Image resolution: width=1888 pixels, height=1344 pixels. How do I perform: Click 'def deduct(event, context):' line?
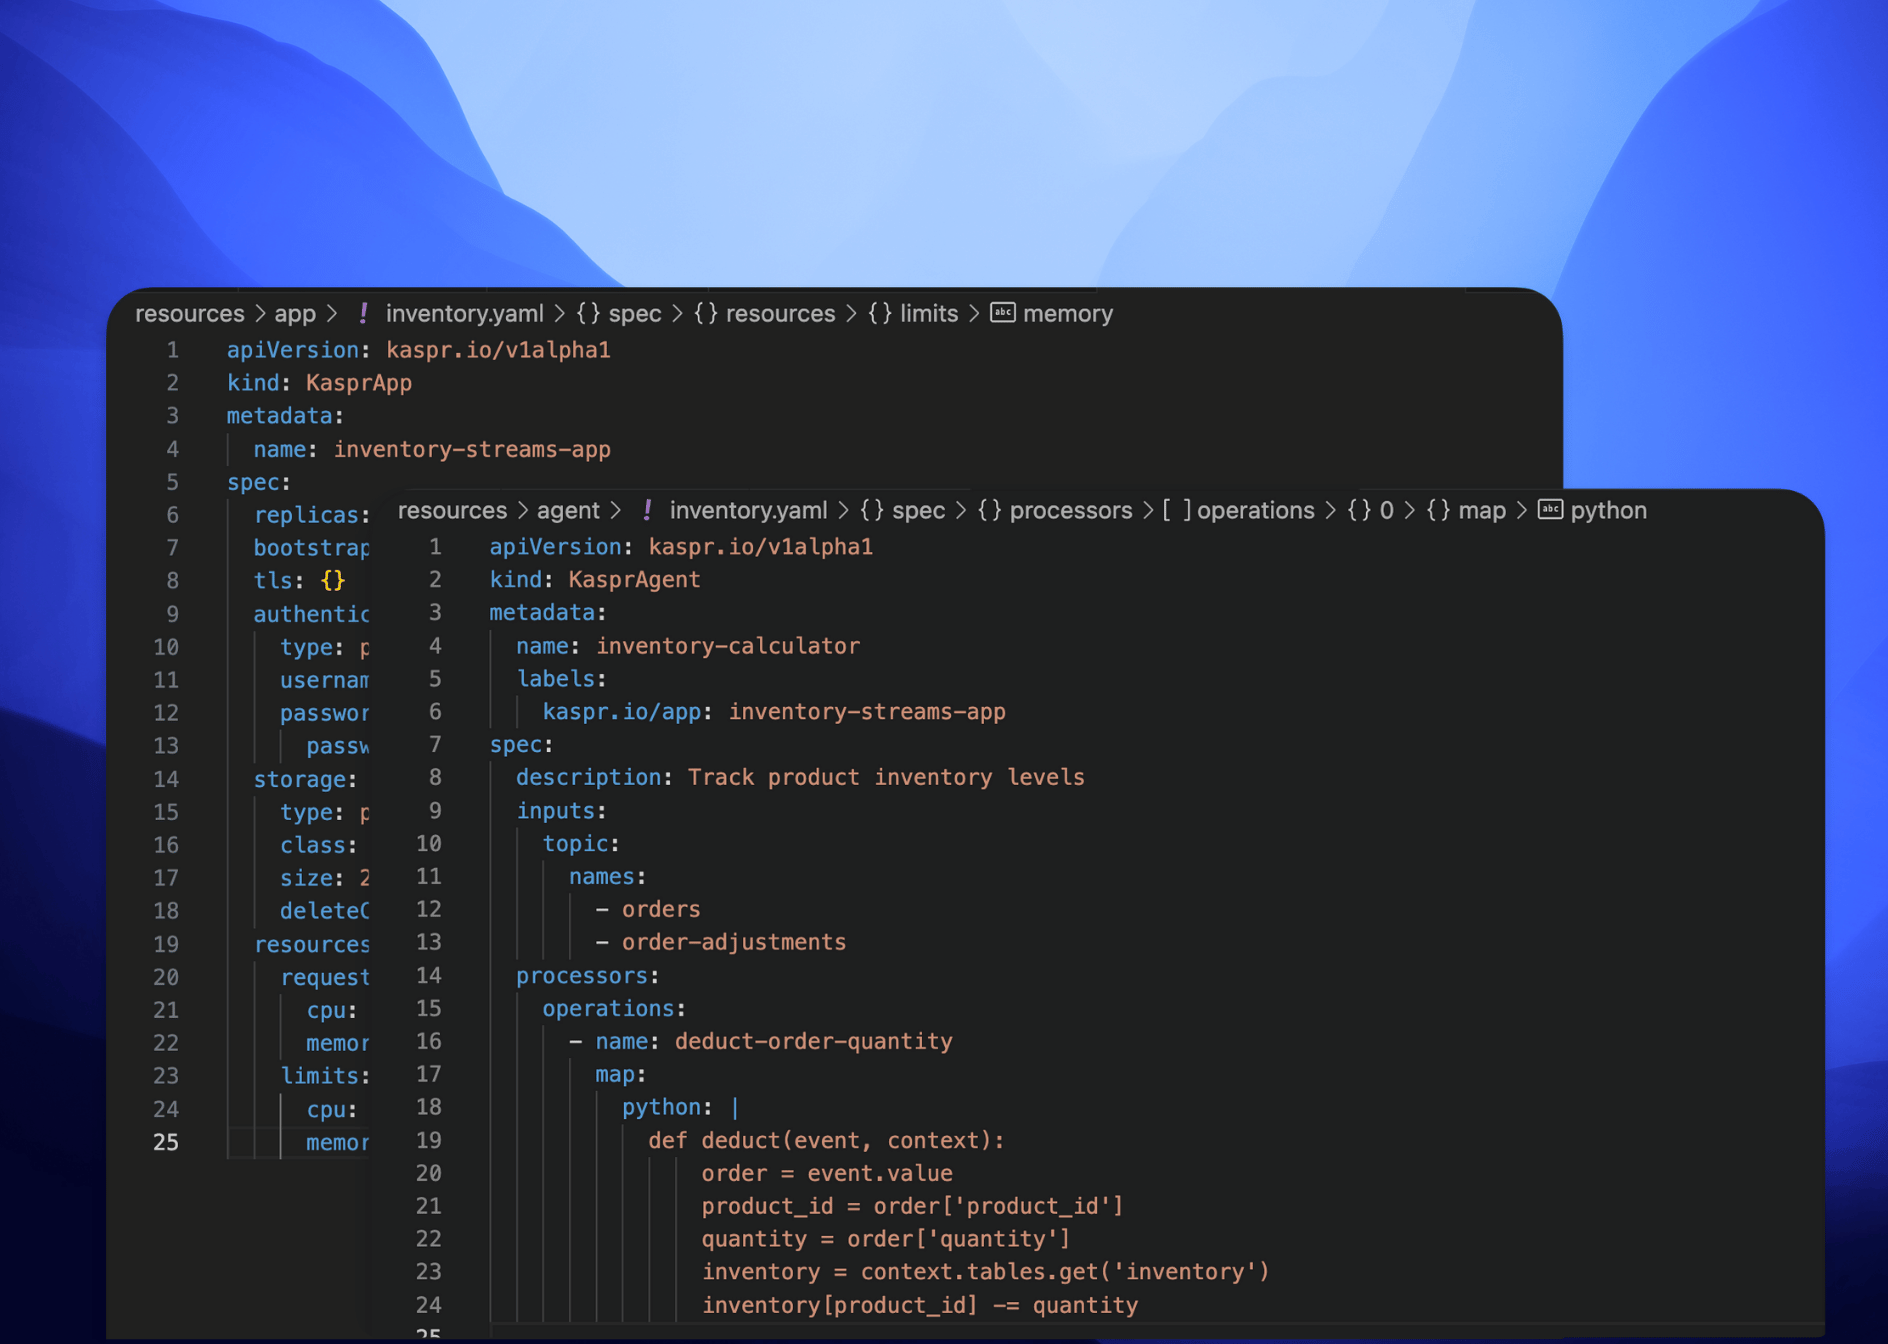[x=826, y=1141]
